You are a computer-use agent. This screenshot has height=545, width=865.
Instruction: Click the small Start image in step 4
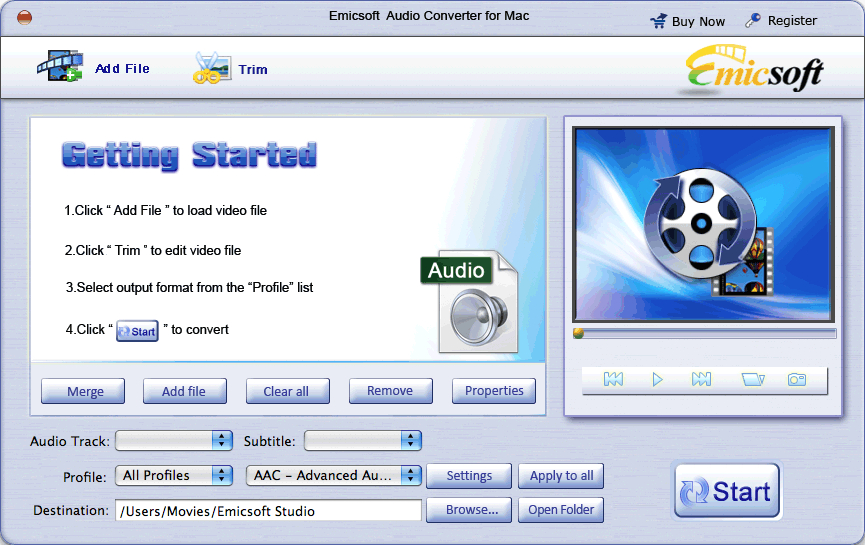click(x=137, y=331)
